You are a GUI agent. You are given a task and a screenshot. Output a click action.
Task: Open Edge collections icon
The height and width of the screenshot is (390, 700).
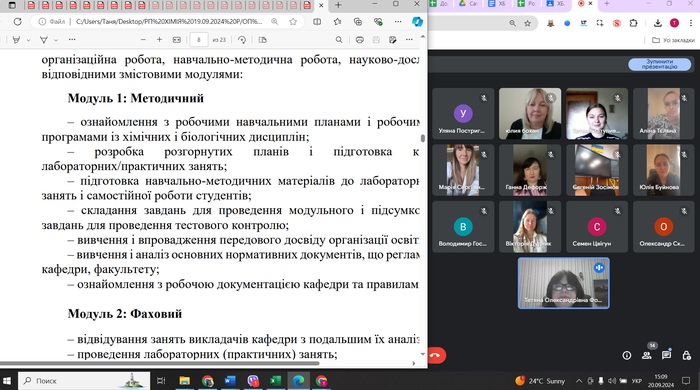point(358,21)
